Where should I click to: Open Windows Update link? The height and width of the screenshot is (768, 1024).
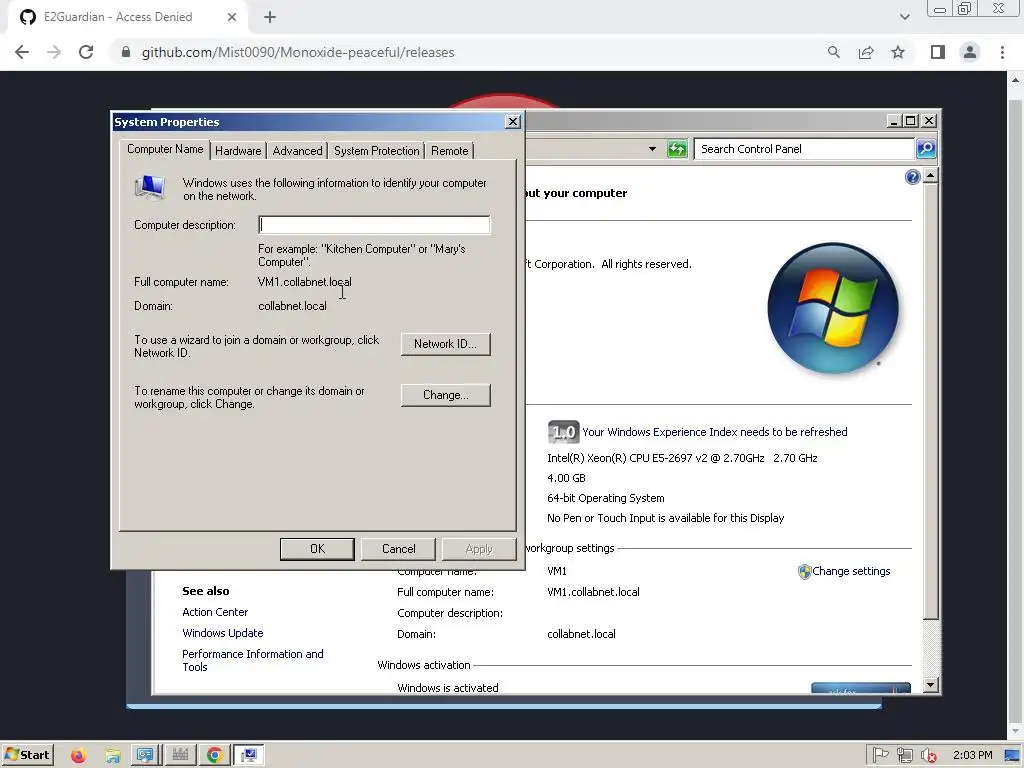pyautogui.click(x=223, y=633)
